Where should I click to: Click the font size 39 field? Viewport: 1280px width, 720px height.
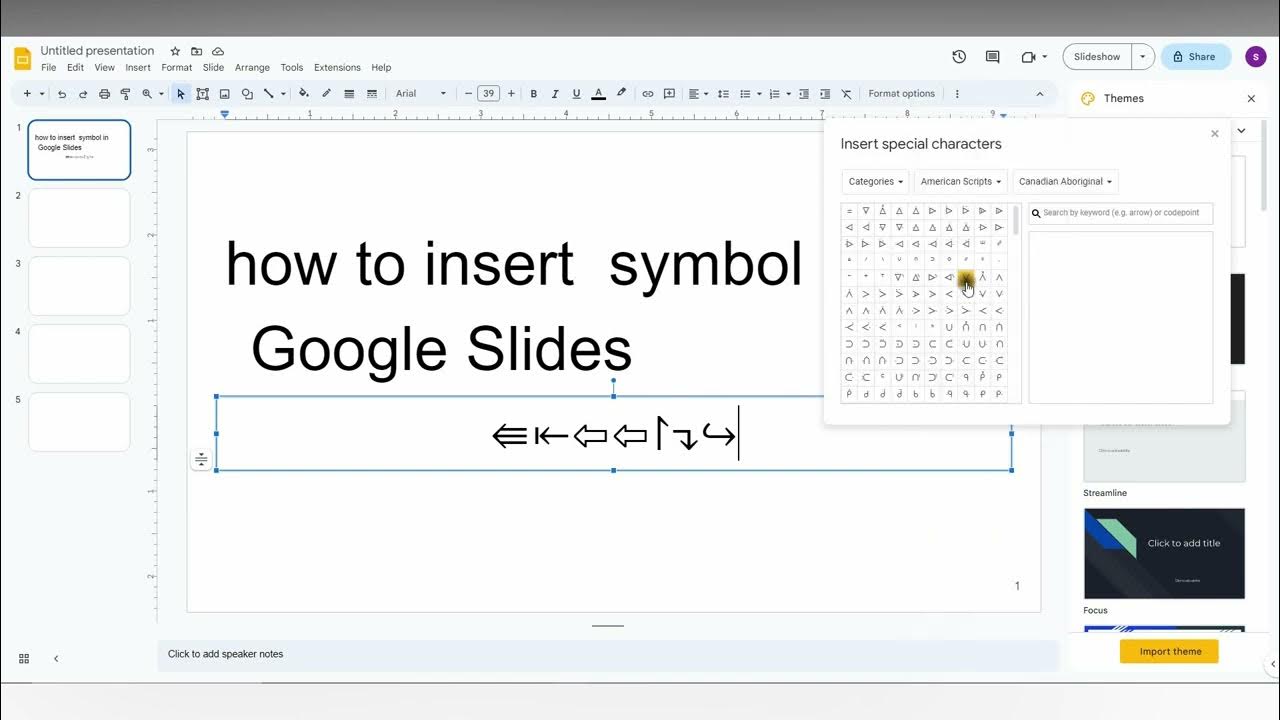click(x=488, y=94)
